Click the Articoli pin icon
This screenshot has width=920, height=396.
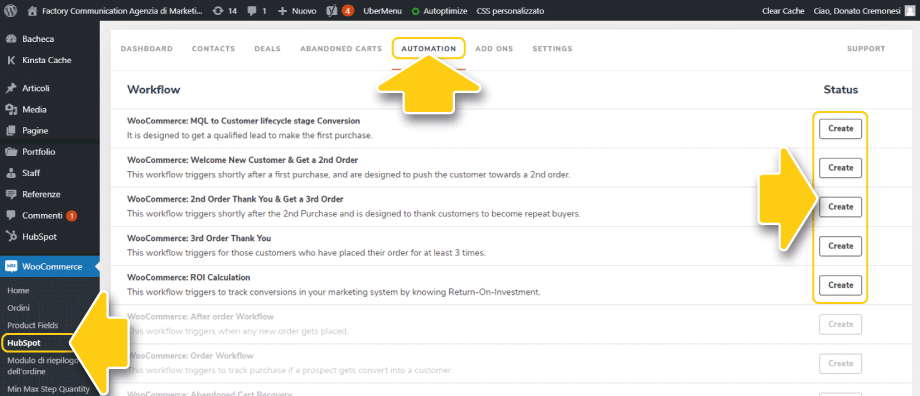click(11, 88)
